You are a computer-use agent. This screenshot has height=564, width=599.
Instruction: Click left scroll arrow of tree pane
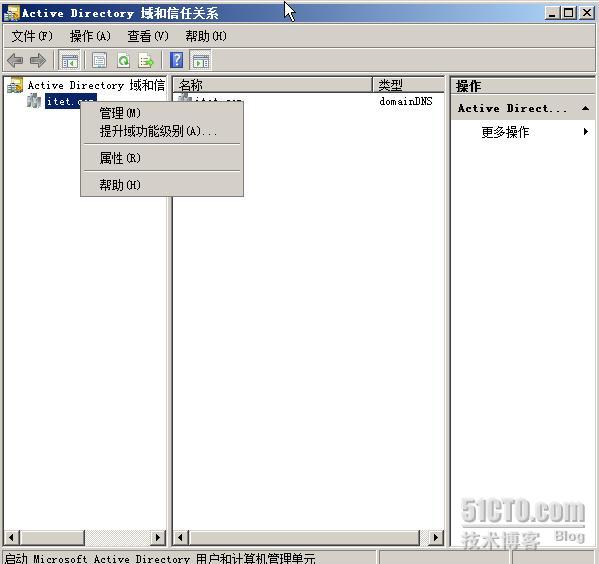(11, 538)
